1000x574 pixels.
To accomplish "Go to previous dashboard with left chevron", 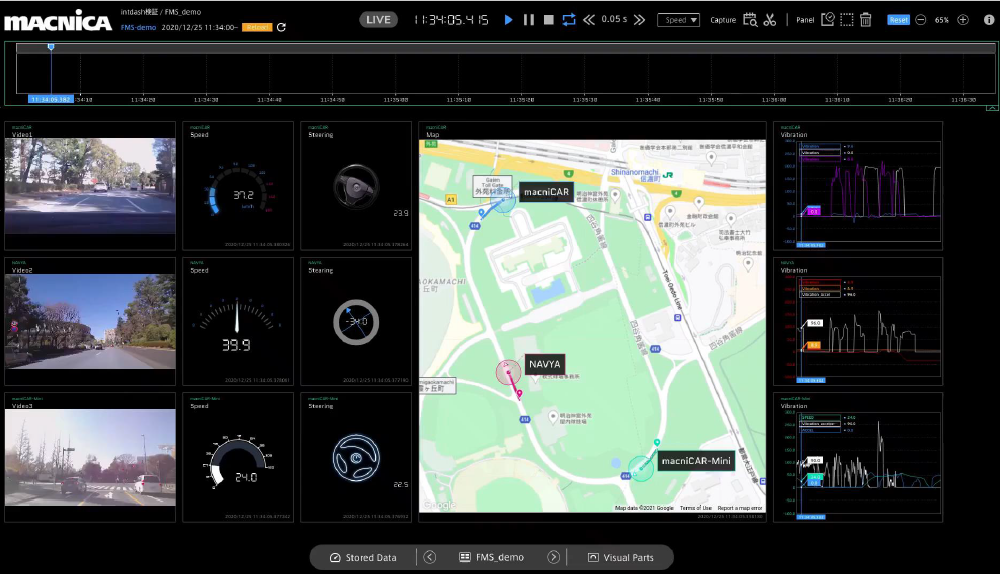I will [430, 557].
